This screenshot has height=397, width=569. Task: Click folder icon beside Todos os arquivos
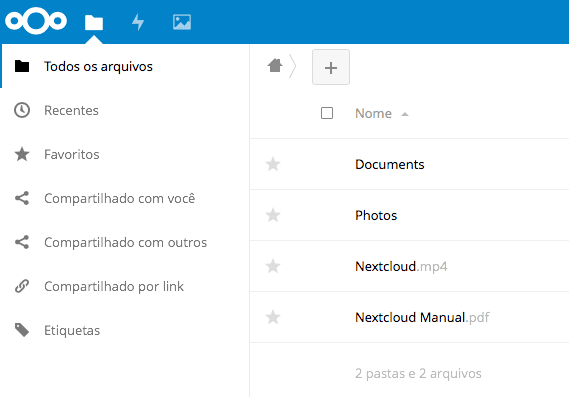tap(22, 66)
